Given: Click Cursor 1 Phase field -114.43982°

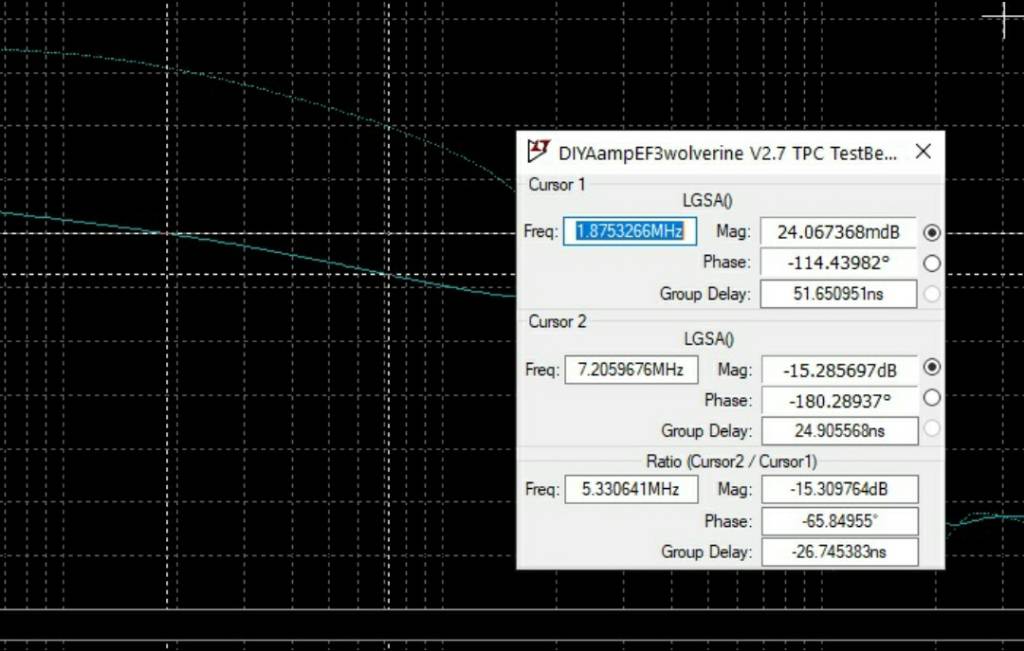Looking at the screenshot, I should tap(839, 263).
